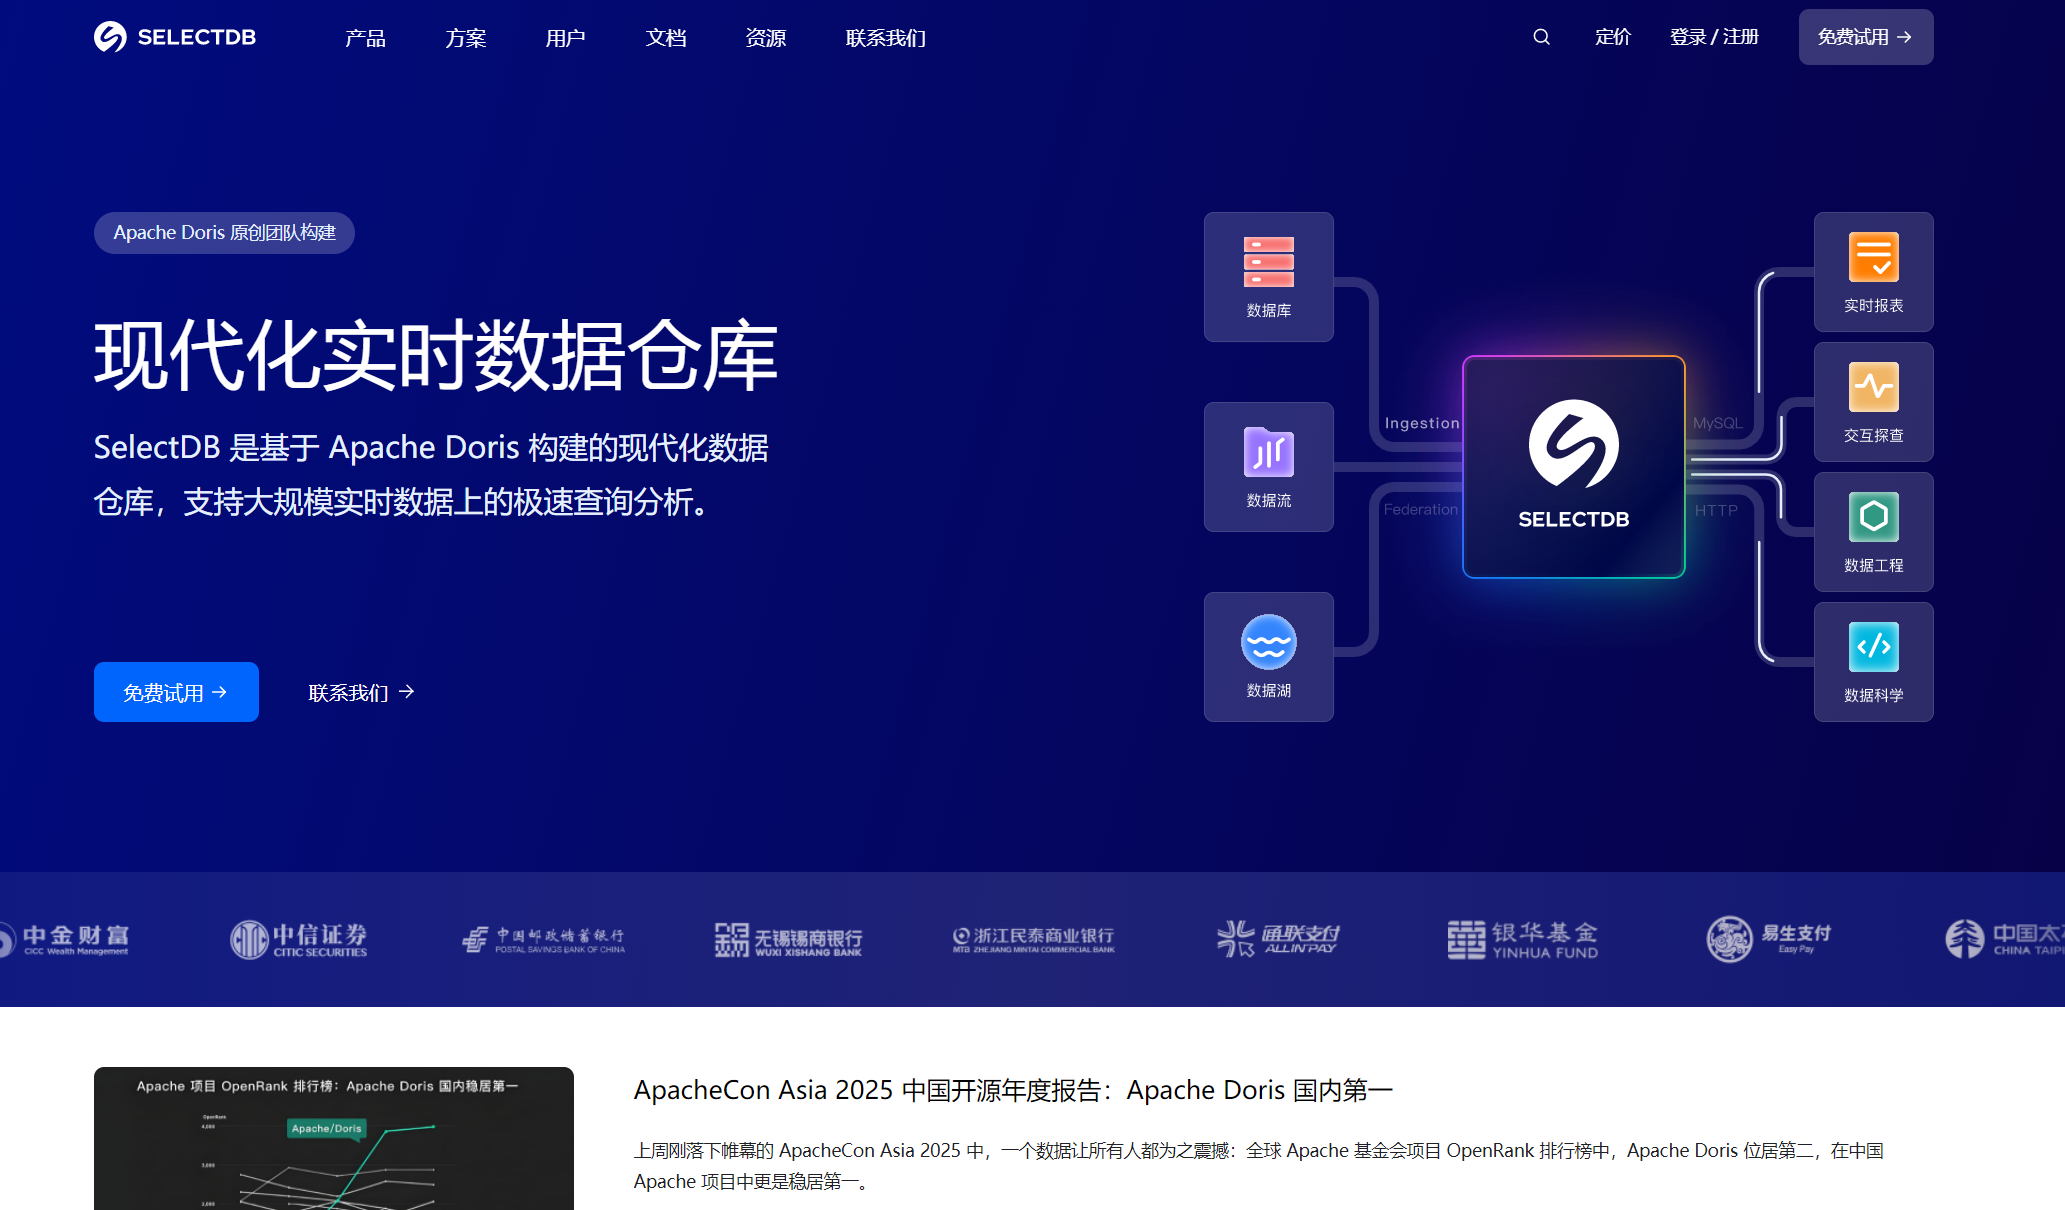Click the SelectDB logo in the navigation bar
Image resolution: width=2065 pixels, height=1210 pixels.
pyautogui.click(x=173, y=36)
